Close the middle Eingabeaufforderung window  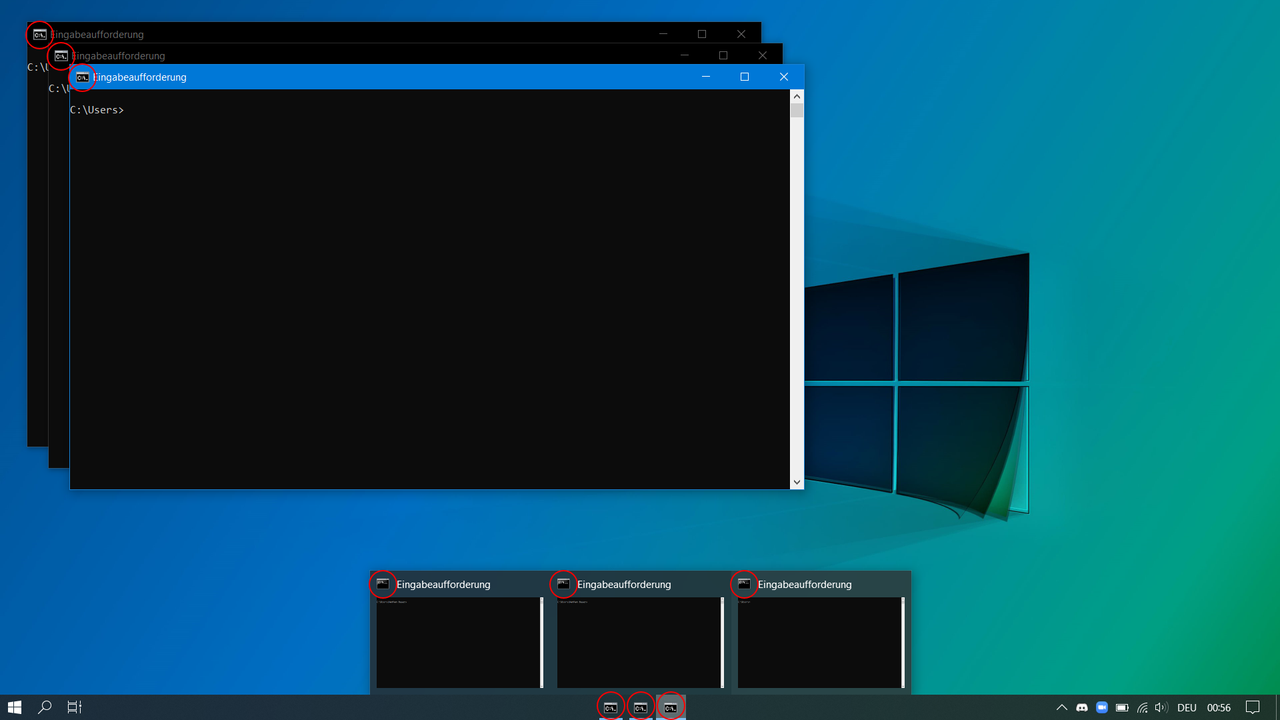[x=763, y=56]
